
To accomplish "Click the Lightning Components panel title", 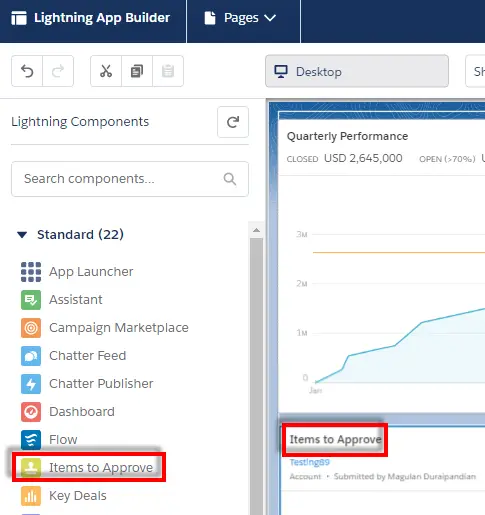I will point(80,122).
